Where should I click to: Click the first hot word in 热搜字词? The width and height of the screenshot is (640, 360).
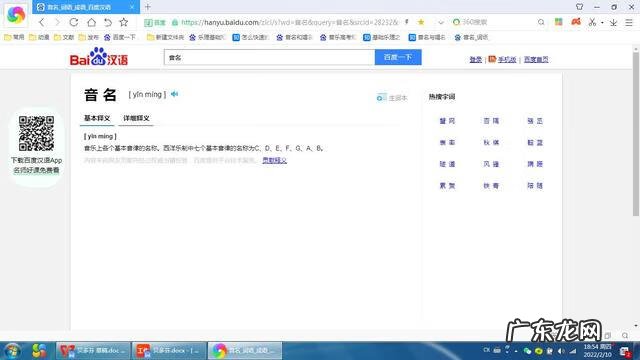[x=447, y=121]
